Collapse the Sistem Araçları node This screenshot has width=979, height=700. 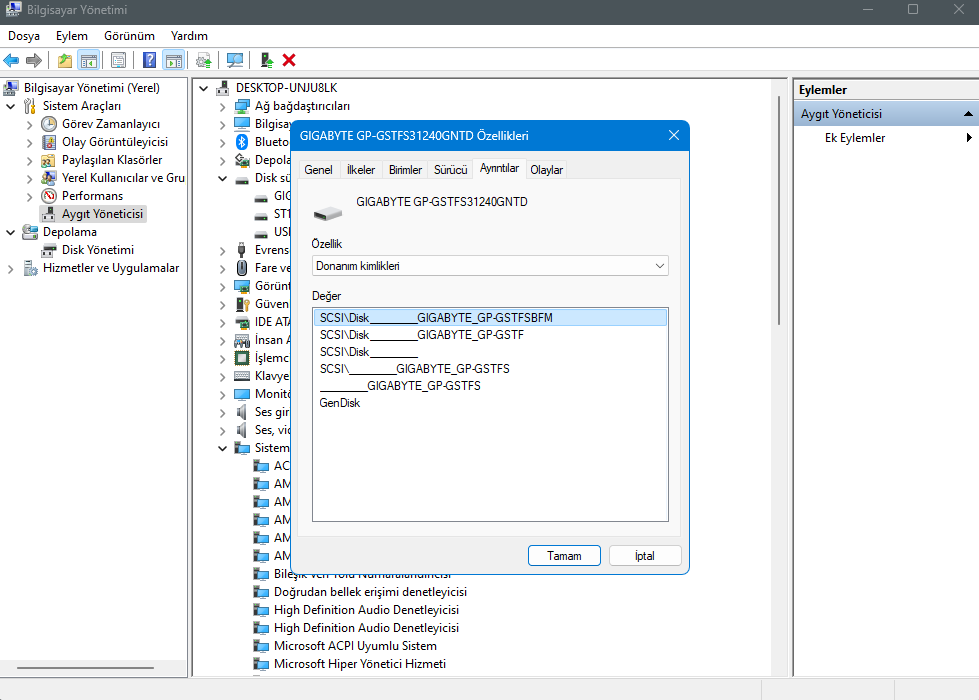click(11, 106)
